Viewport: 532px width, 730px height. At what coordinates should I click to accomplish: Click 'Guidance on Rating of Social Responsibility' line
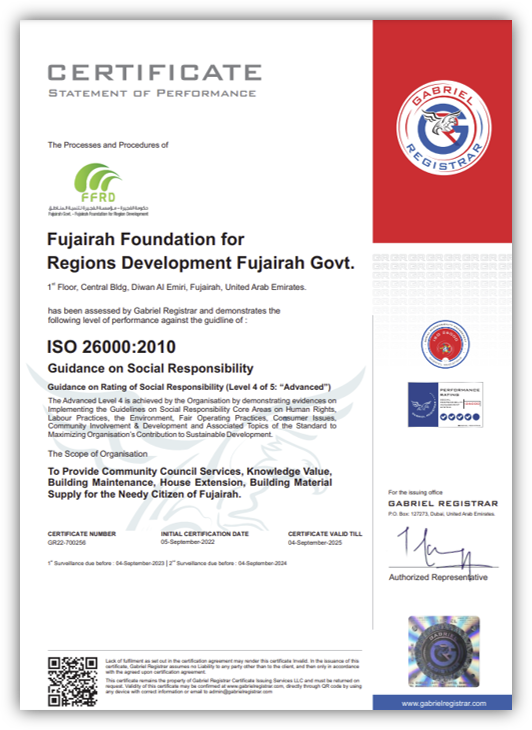[189, 387]
